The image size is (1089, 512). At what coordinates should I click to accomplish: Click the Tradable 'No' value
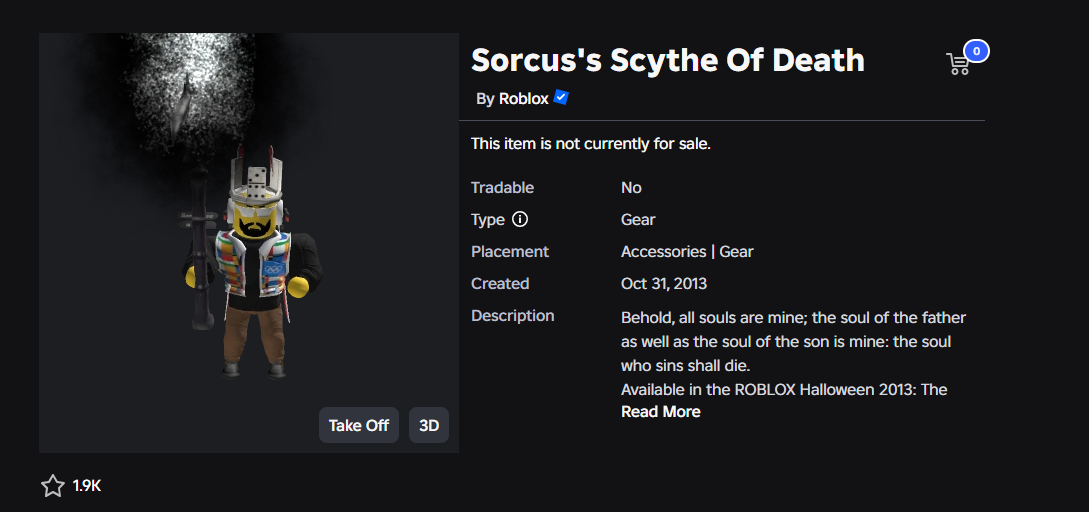pos(631,188)
